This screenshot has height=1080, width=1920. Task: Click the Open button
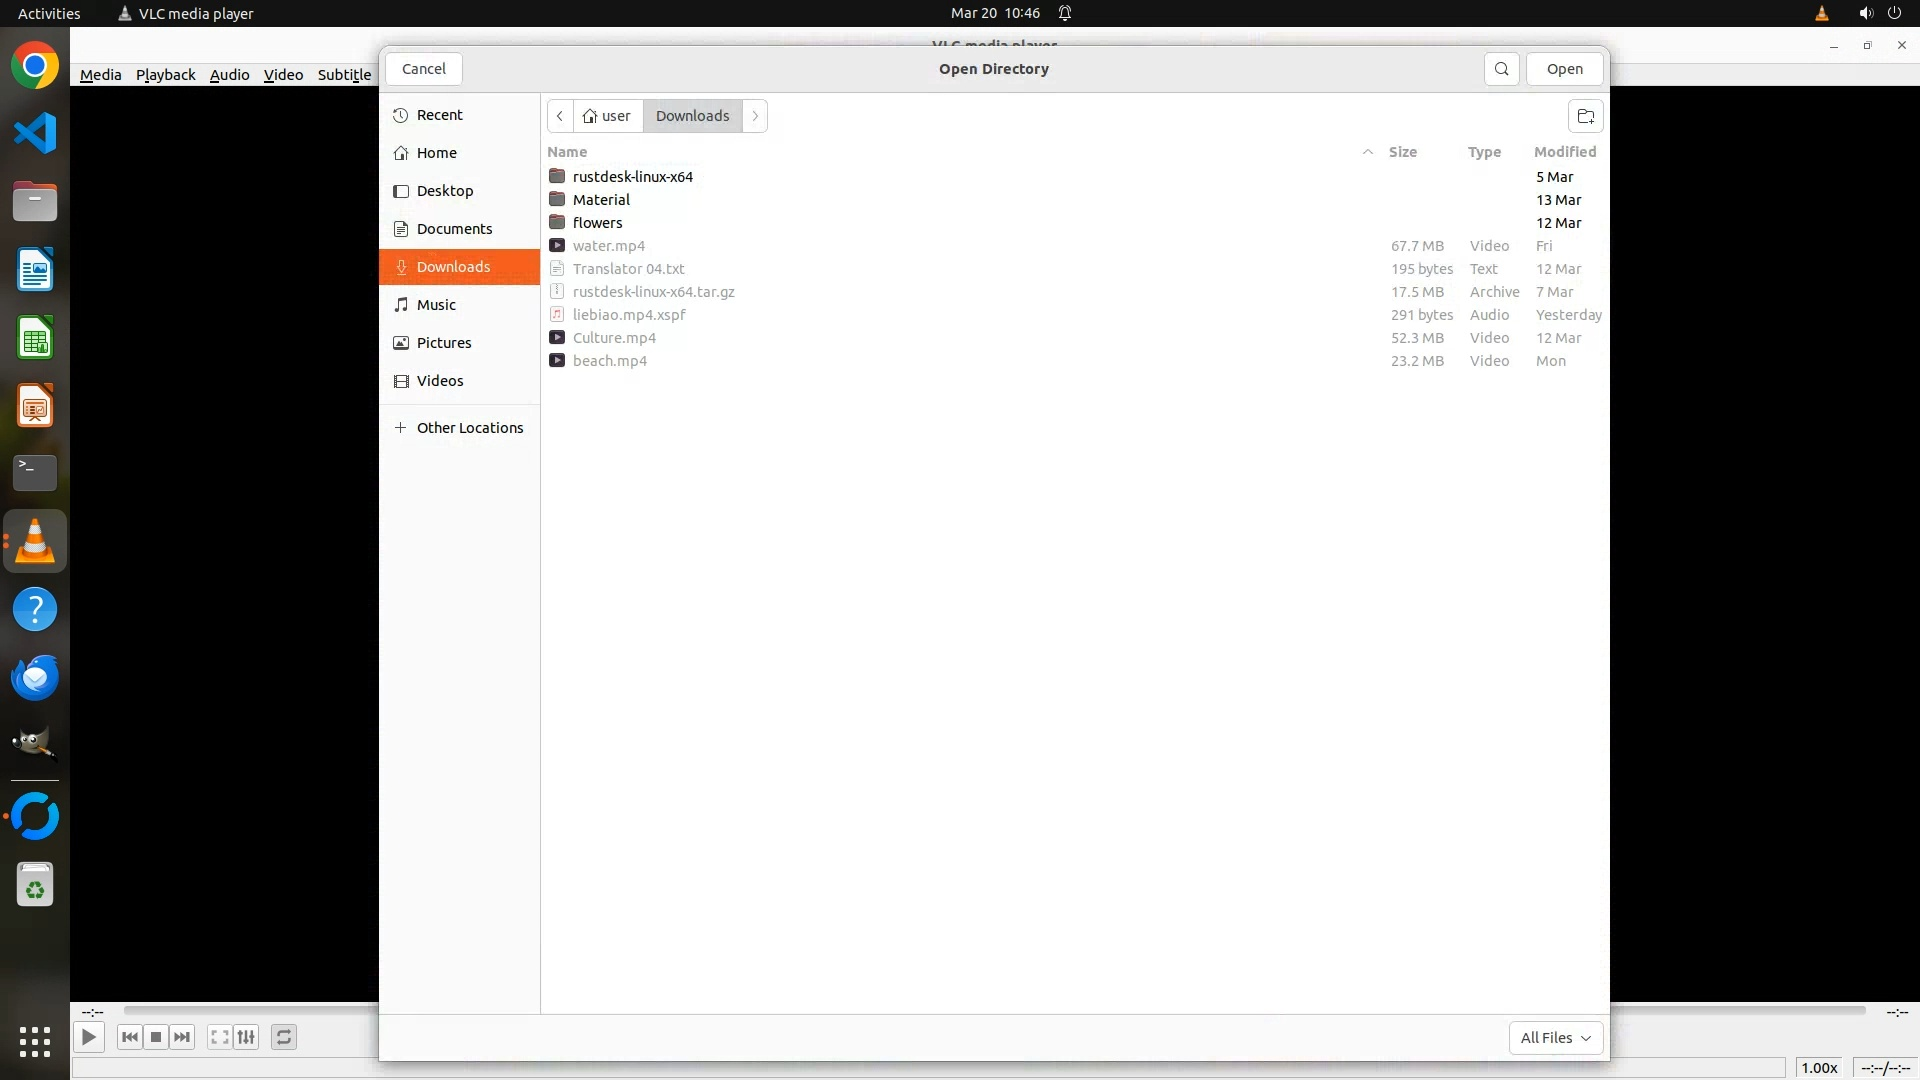pos(1564,69)
